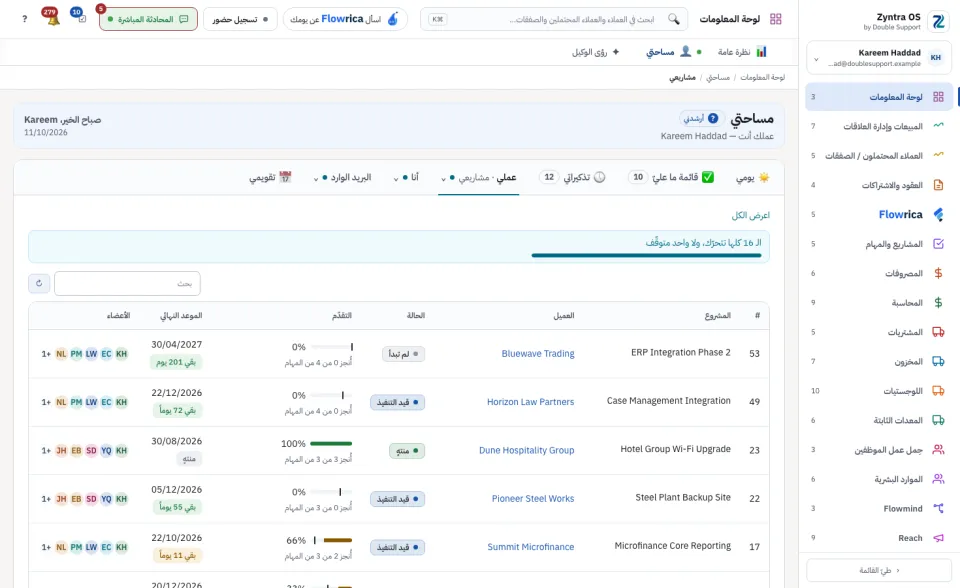
Task: Click Case Management Integration project name
Action: (669, 401)
